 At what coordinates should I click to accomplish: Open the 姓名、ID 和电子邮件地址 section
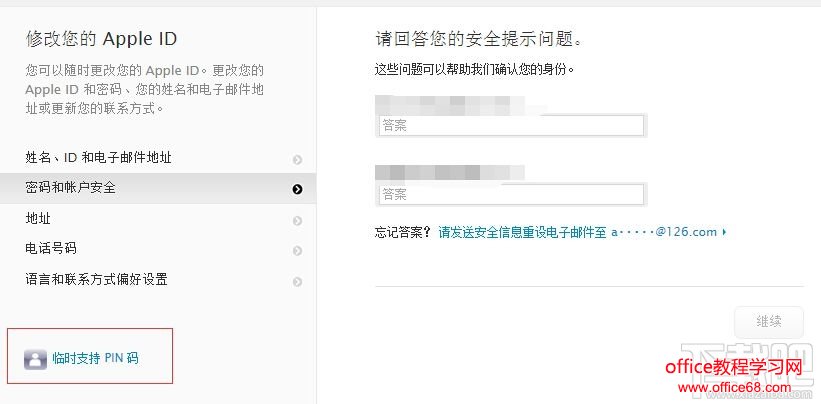click(x=105, y=158)
